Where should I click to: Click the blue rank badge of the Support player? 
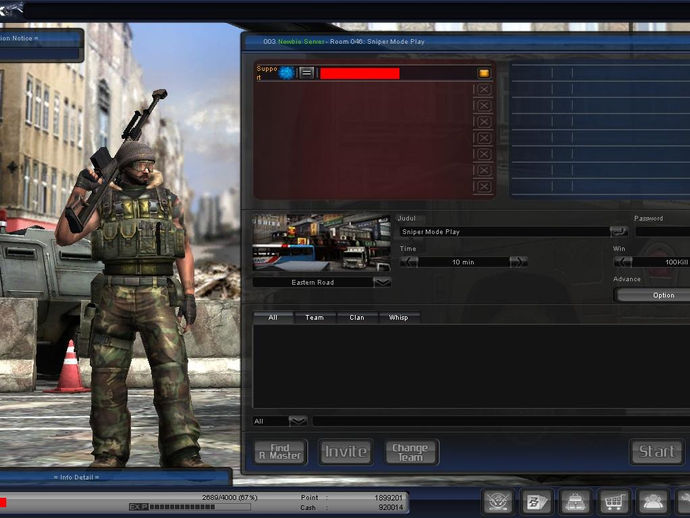[x=286, y=73]
